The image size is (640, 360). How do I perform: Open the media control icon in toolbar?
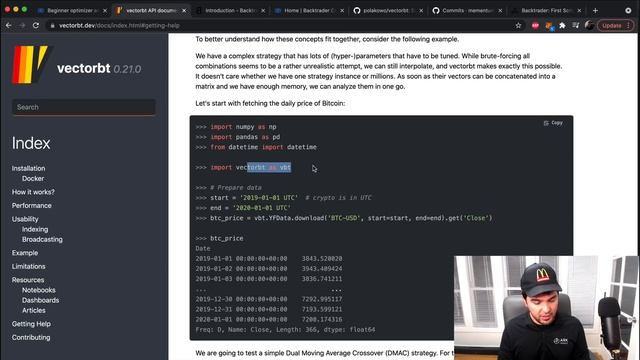coord(576,25)
